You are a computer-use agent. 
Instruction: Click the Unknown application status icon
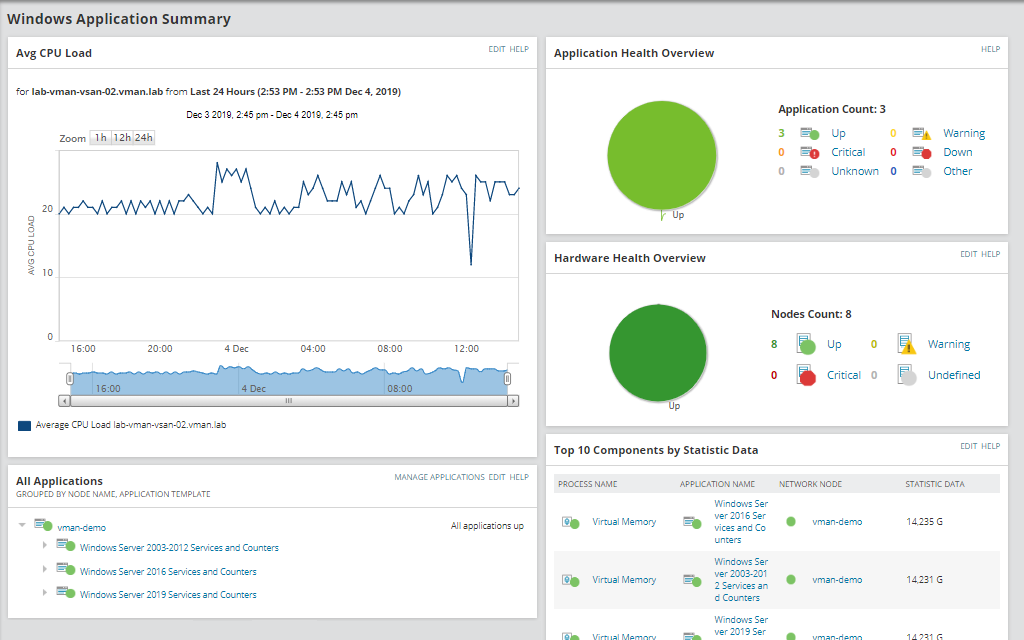(810, 171)
